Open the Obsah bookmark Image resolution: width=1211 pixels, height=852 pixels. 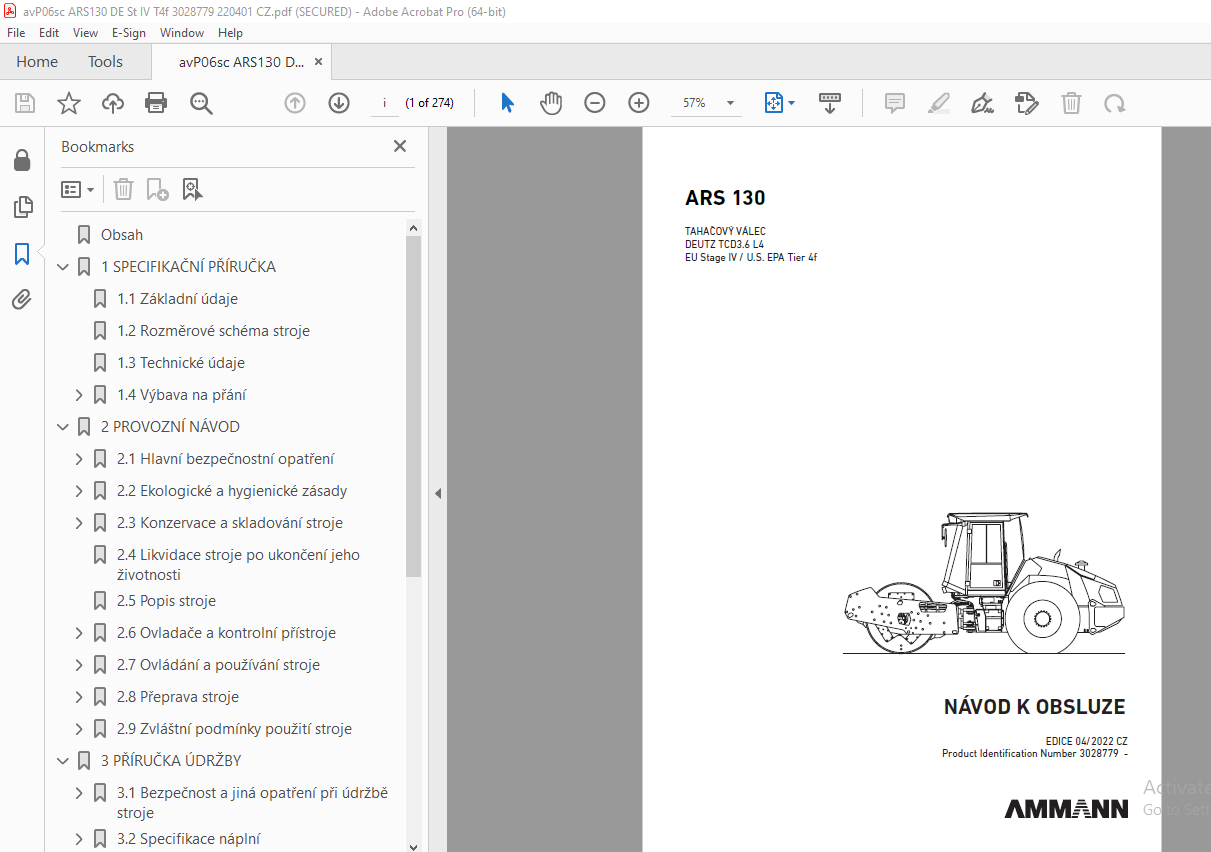[x=122, y=235]
